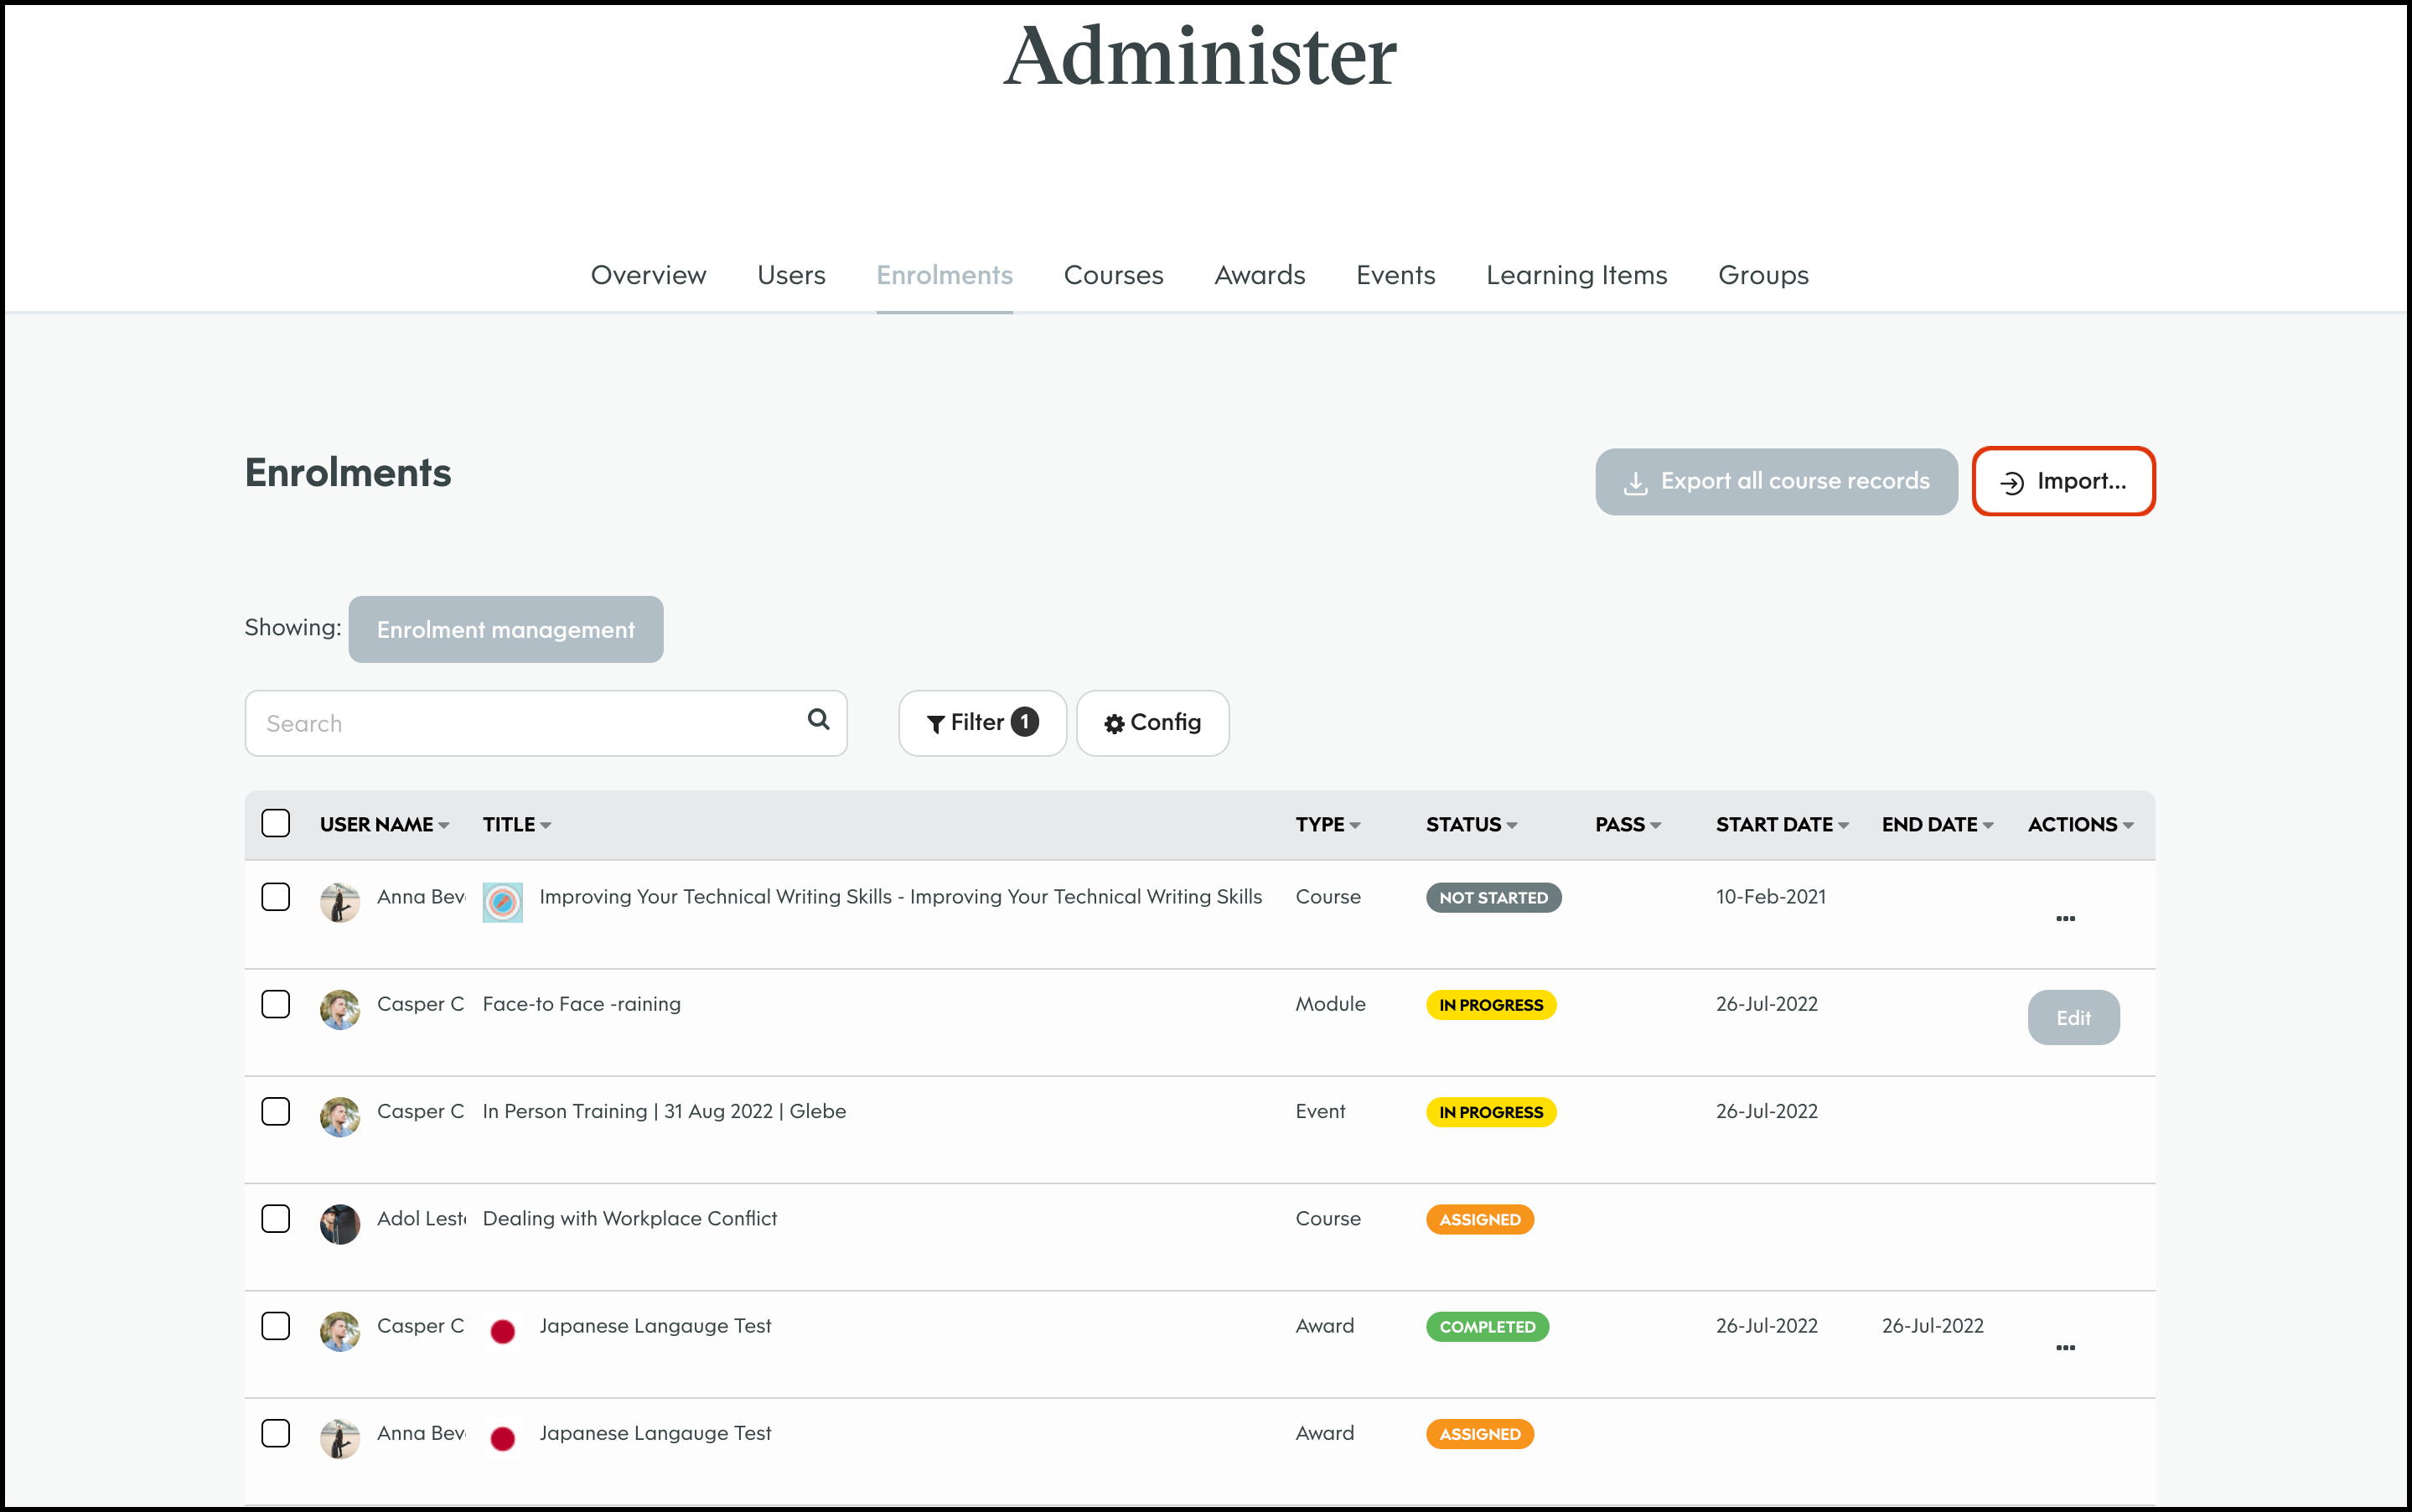The image size is (2412, 1512).
Task: Click Export all course records button
Action: [1776, 481]
